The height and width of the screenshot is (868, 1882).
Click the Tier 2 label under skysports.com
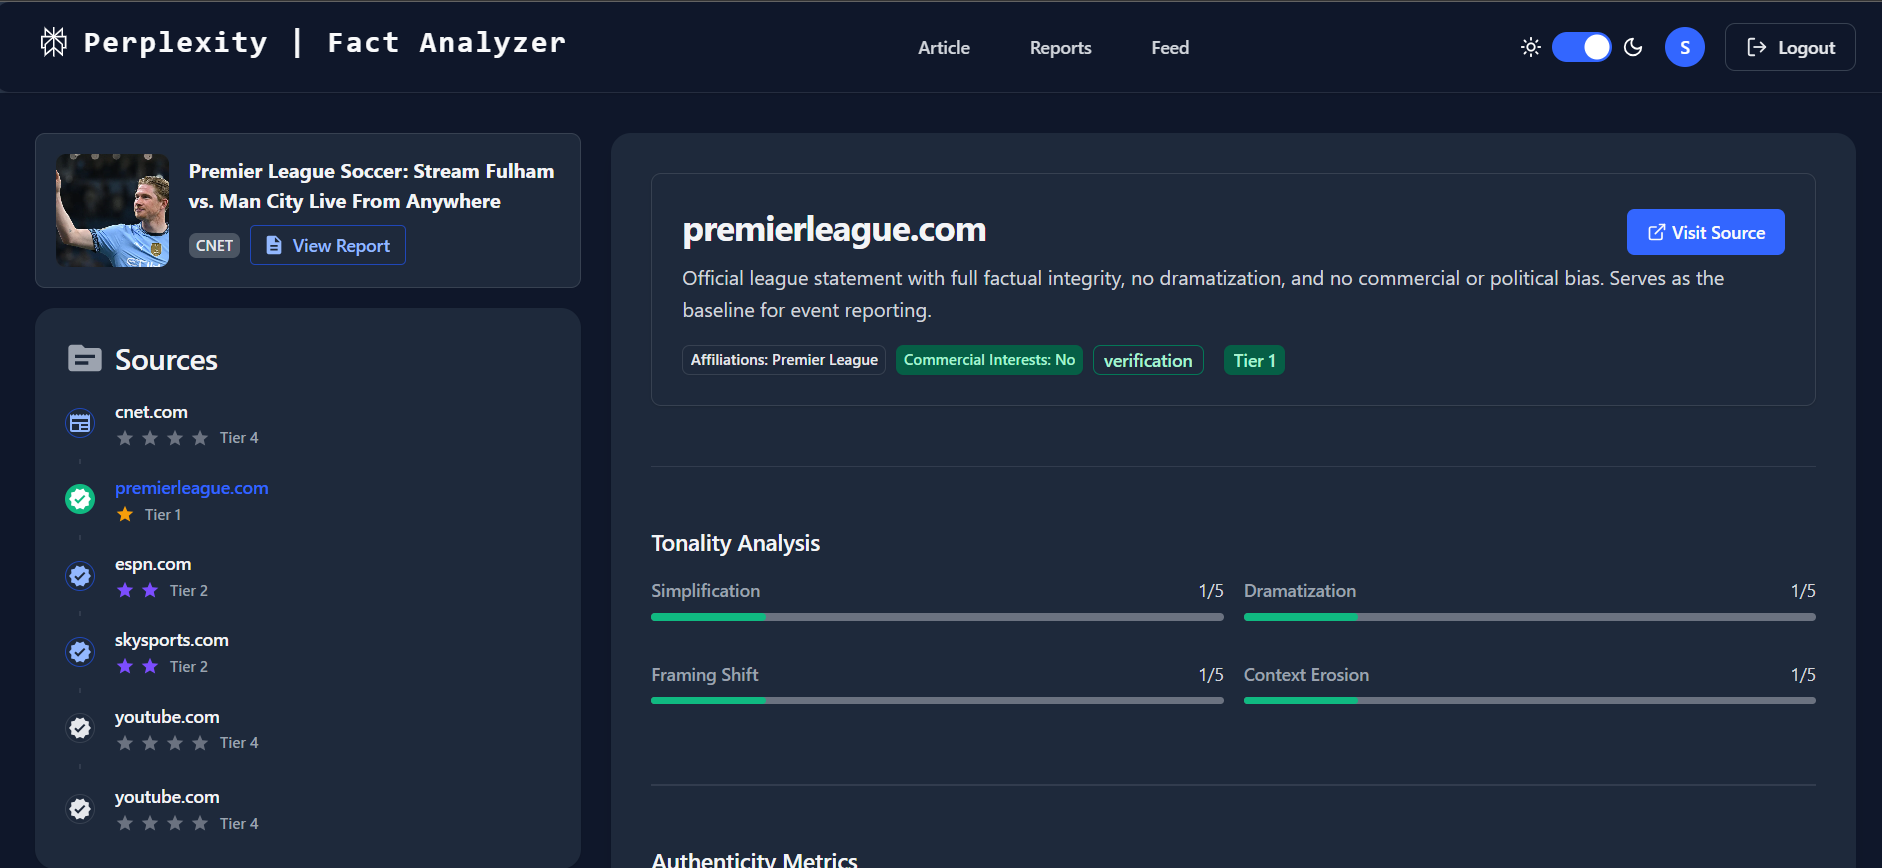click(x=189, y=666)
